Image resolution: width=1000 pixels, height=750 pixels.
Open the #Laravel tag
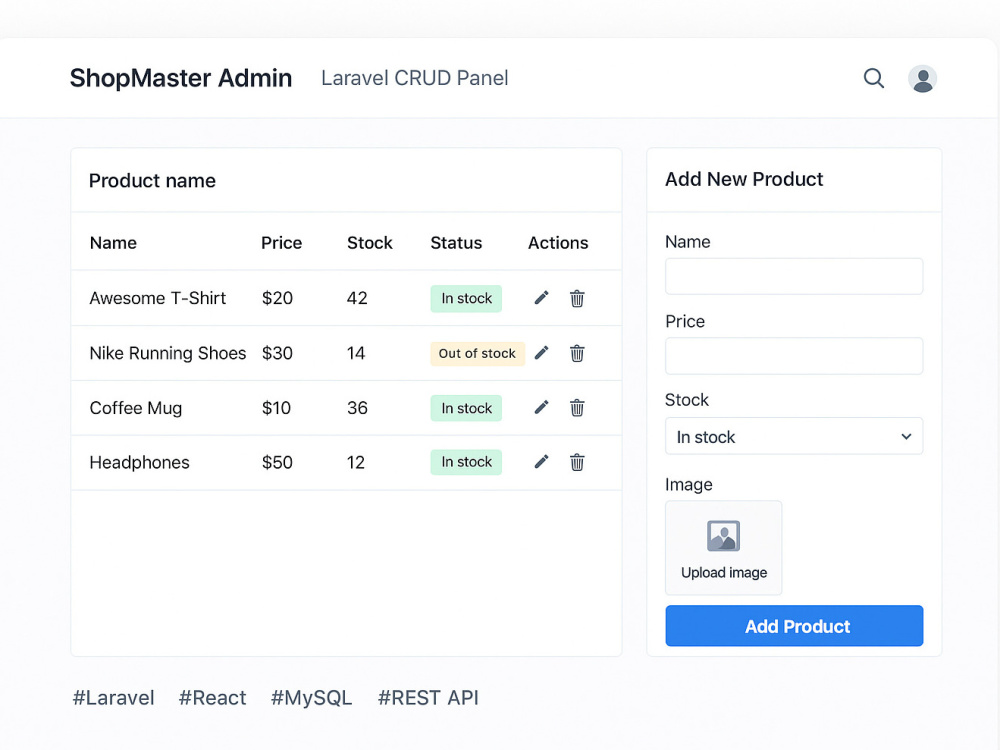(x=114, y=698)
